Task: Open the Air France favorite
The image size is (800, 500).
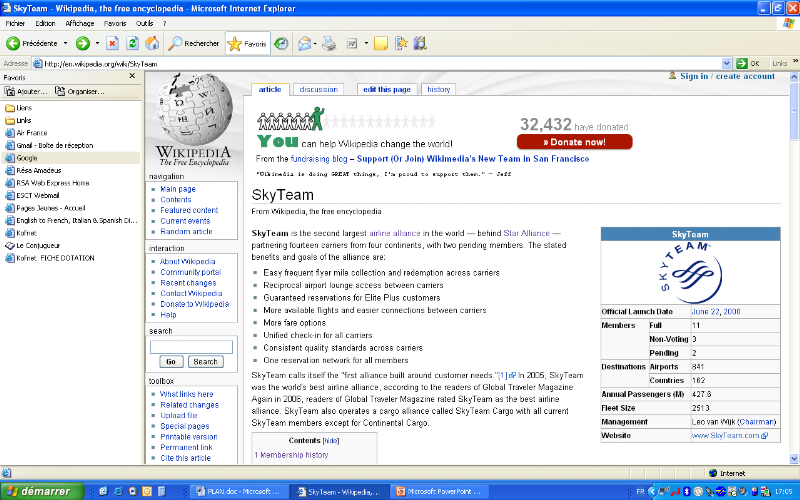Action: click(26, 133)
